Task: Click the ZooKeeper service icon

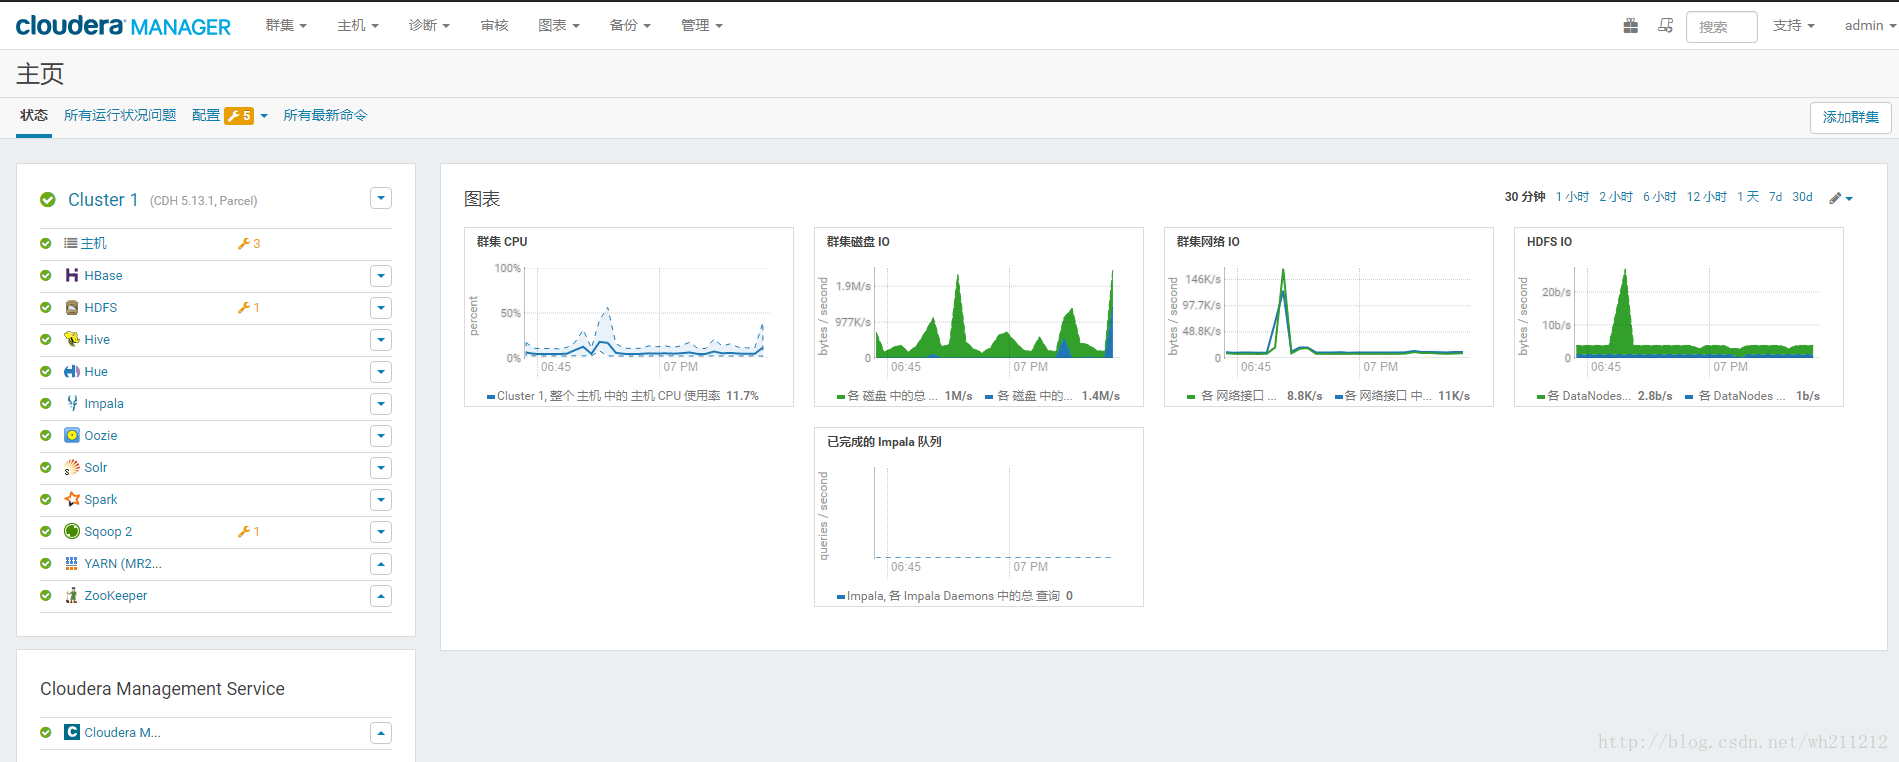Action: tap(72, 595)
